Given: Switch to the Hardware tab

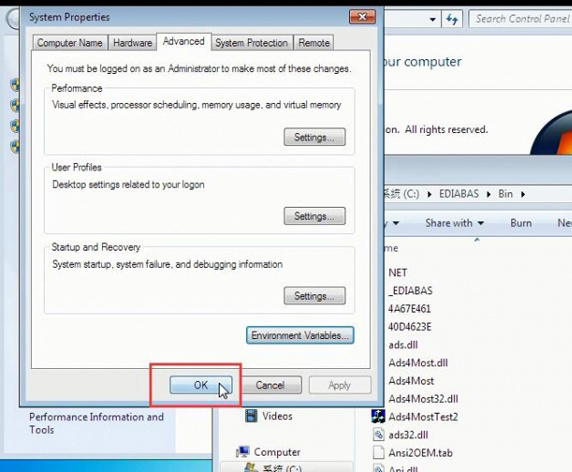Looking at the screenshot, I should tap(132, 43).
